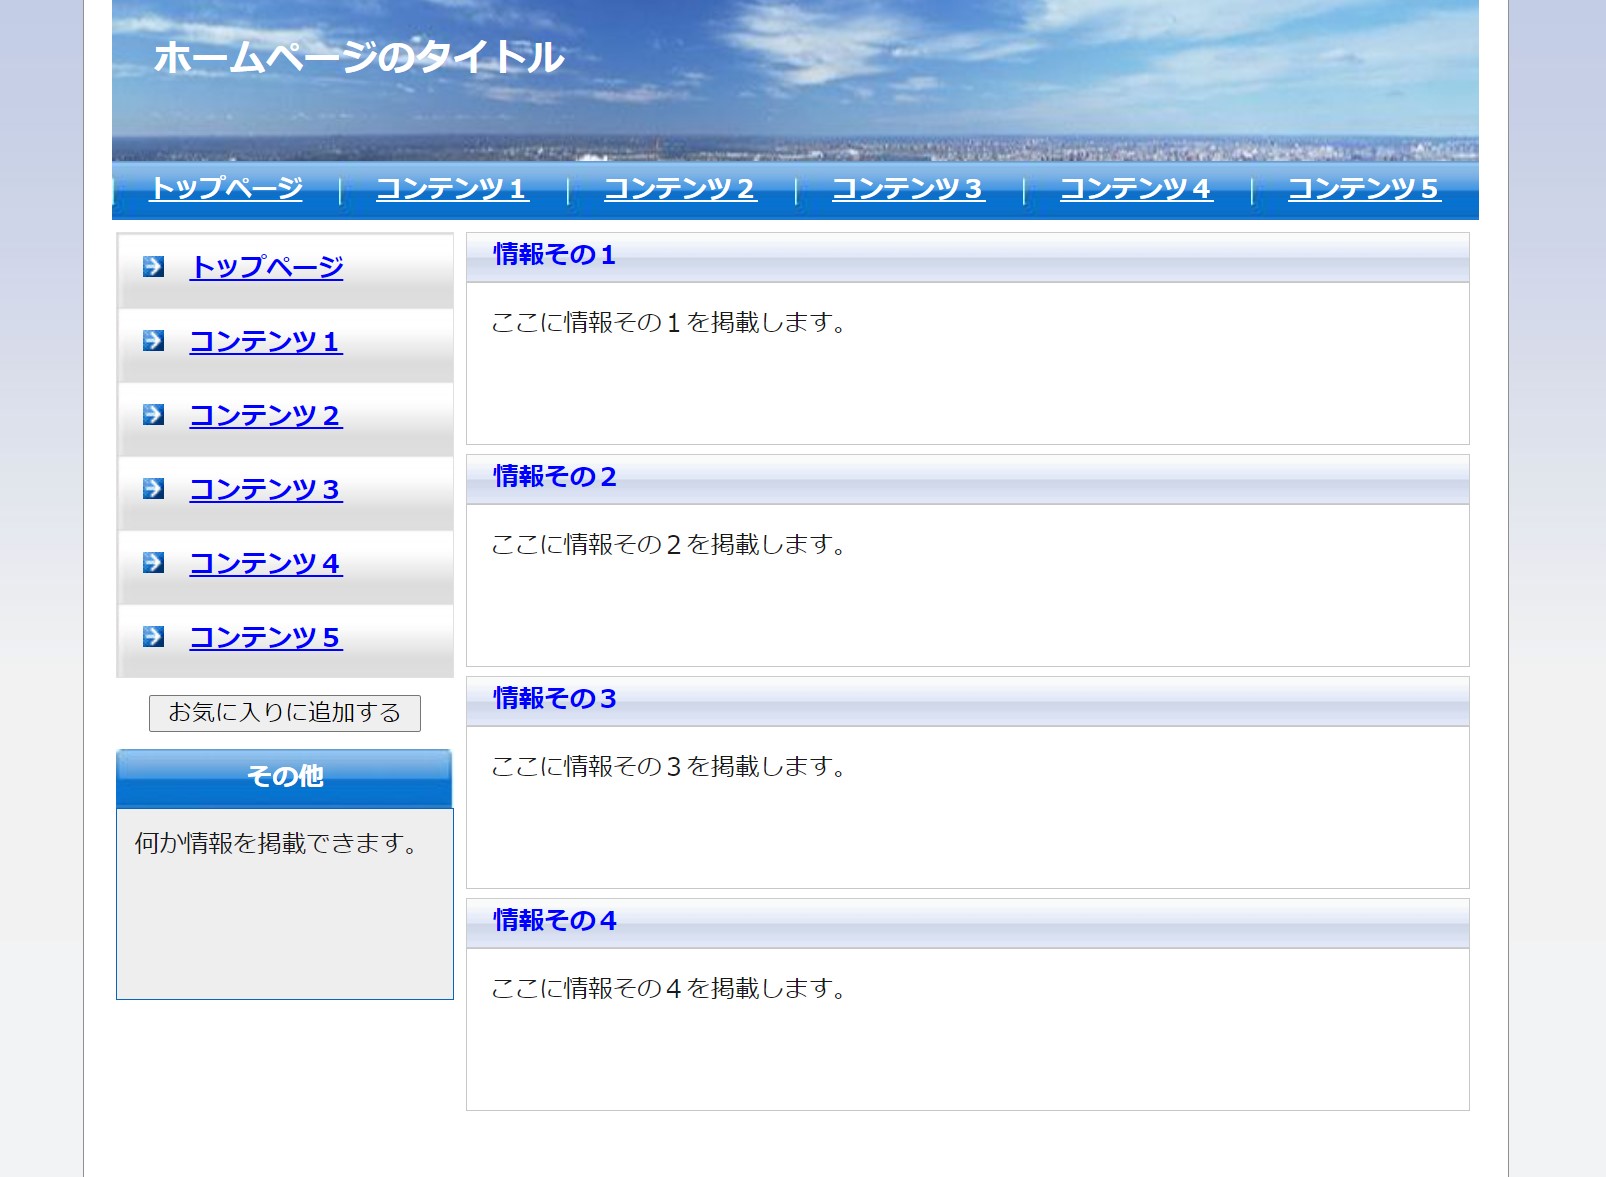Choose コンテンツ４ in top navigation bar

pos(1136,188)
